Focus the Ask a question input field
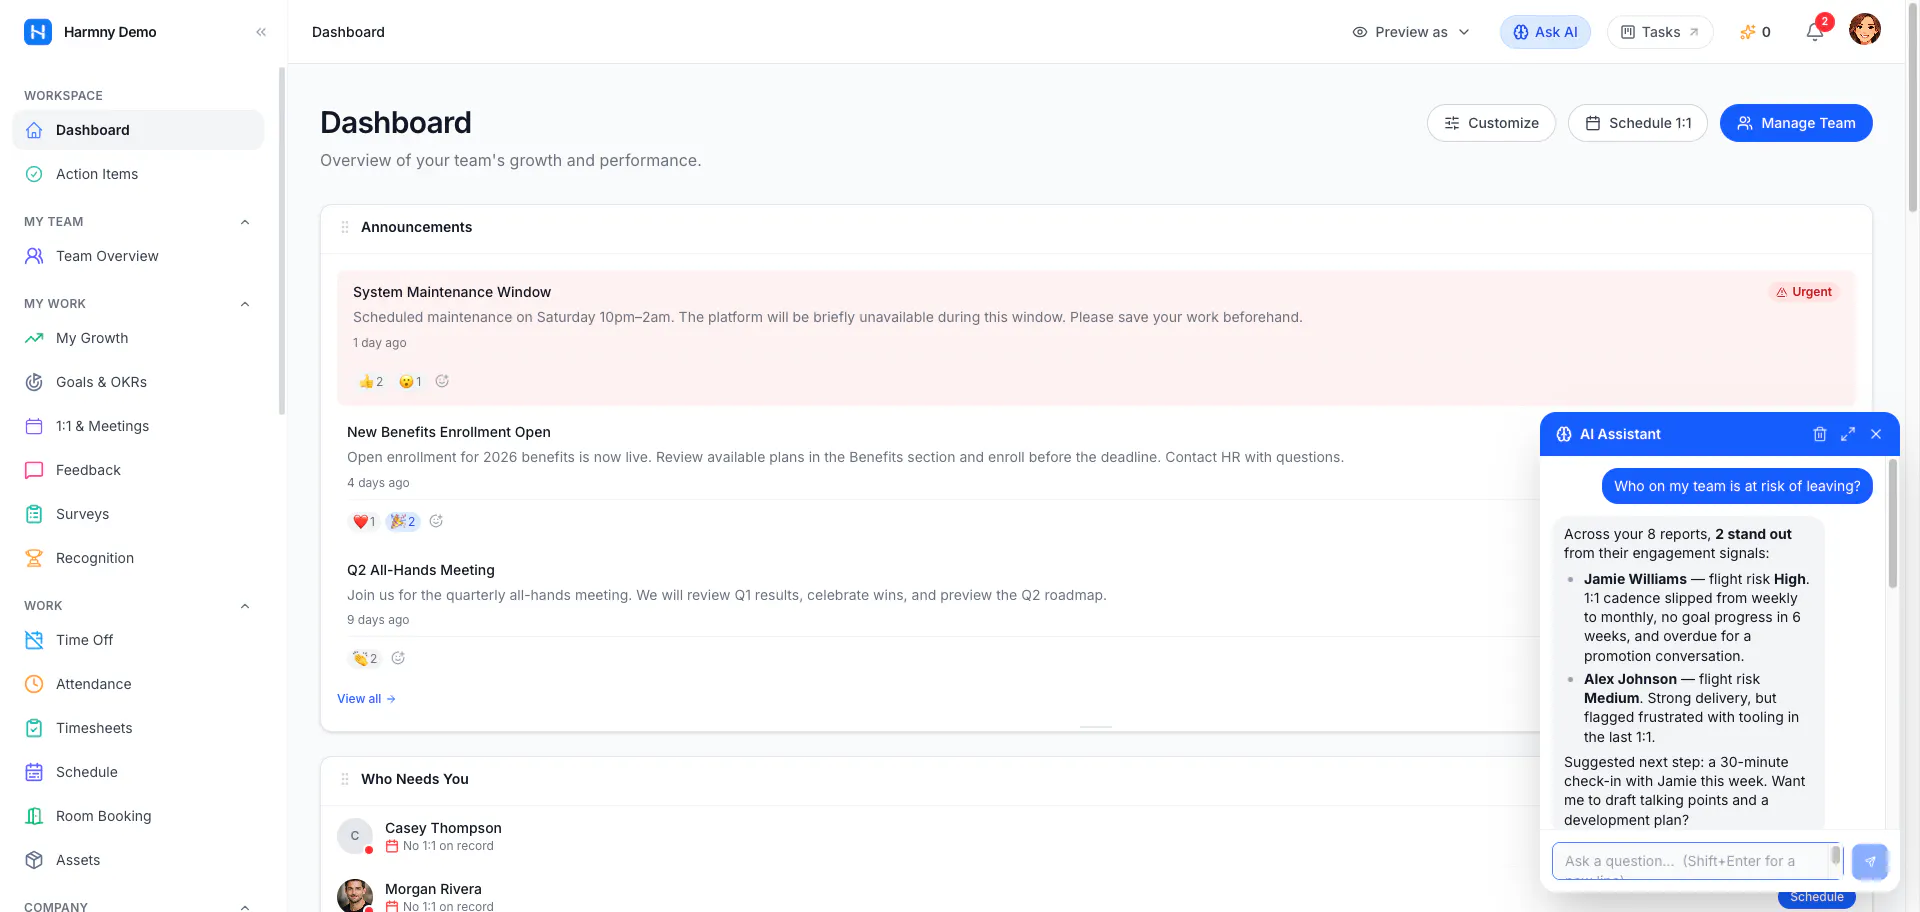 [x=1696, y=861]
